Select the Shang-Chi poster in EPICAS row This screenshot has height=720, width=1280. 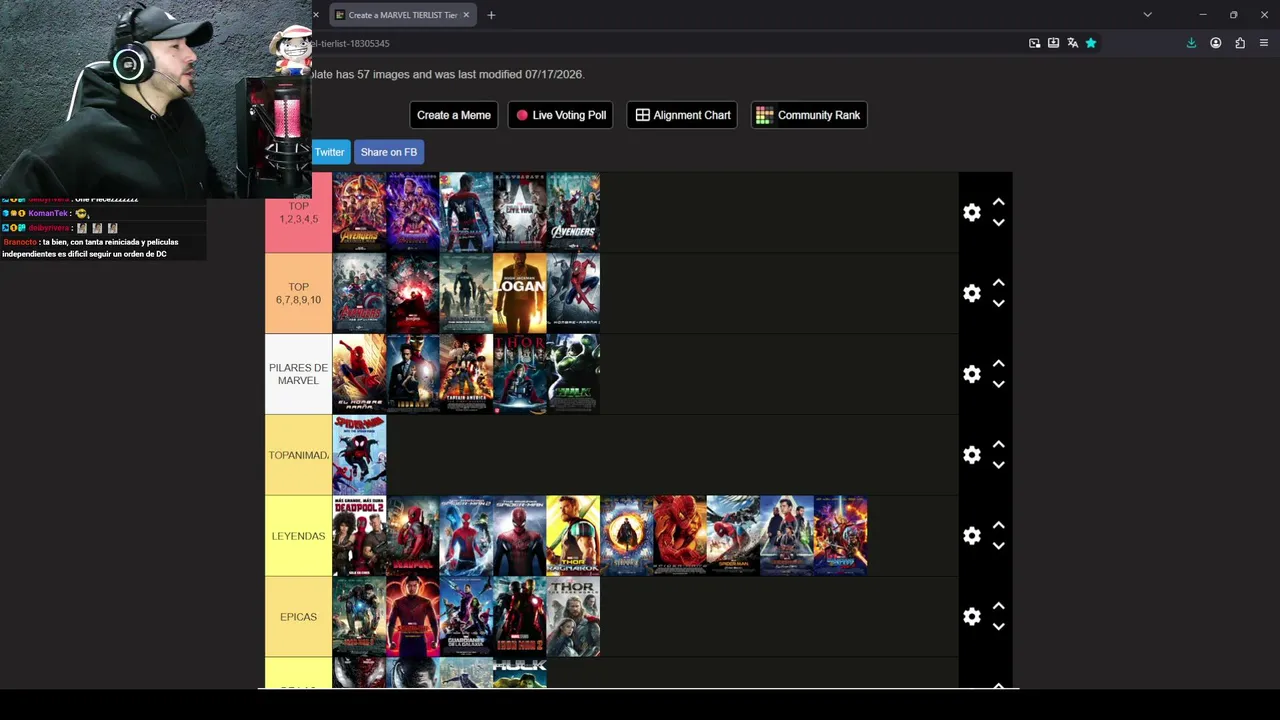click(413, 617)
